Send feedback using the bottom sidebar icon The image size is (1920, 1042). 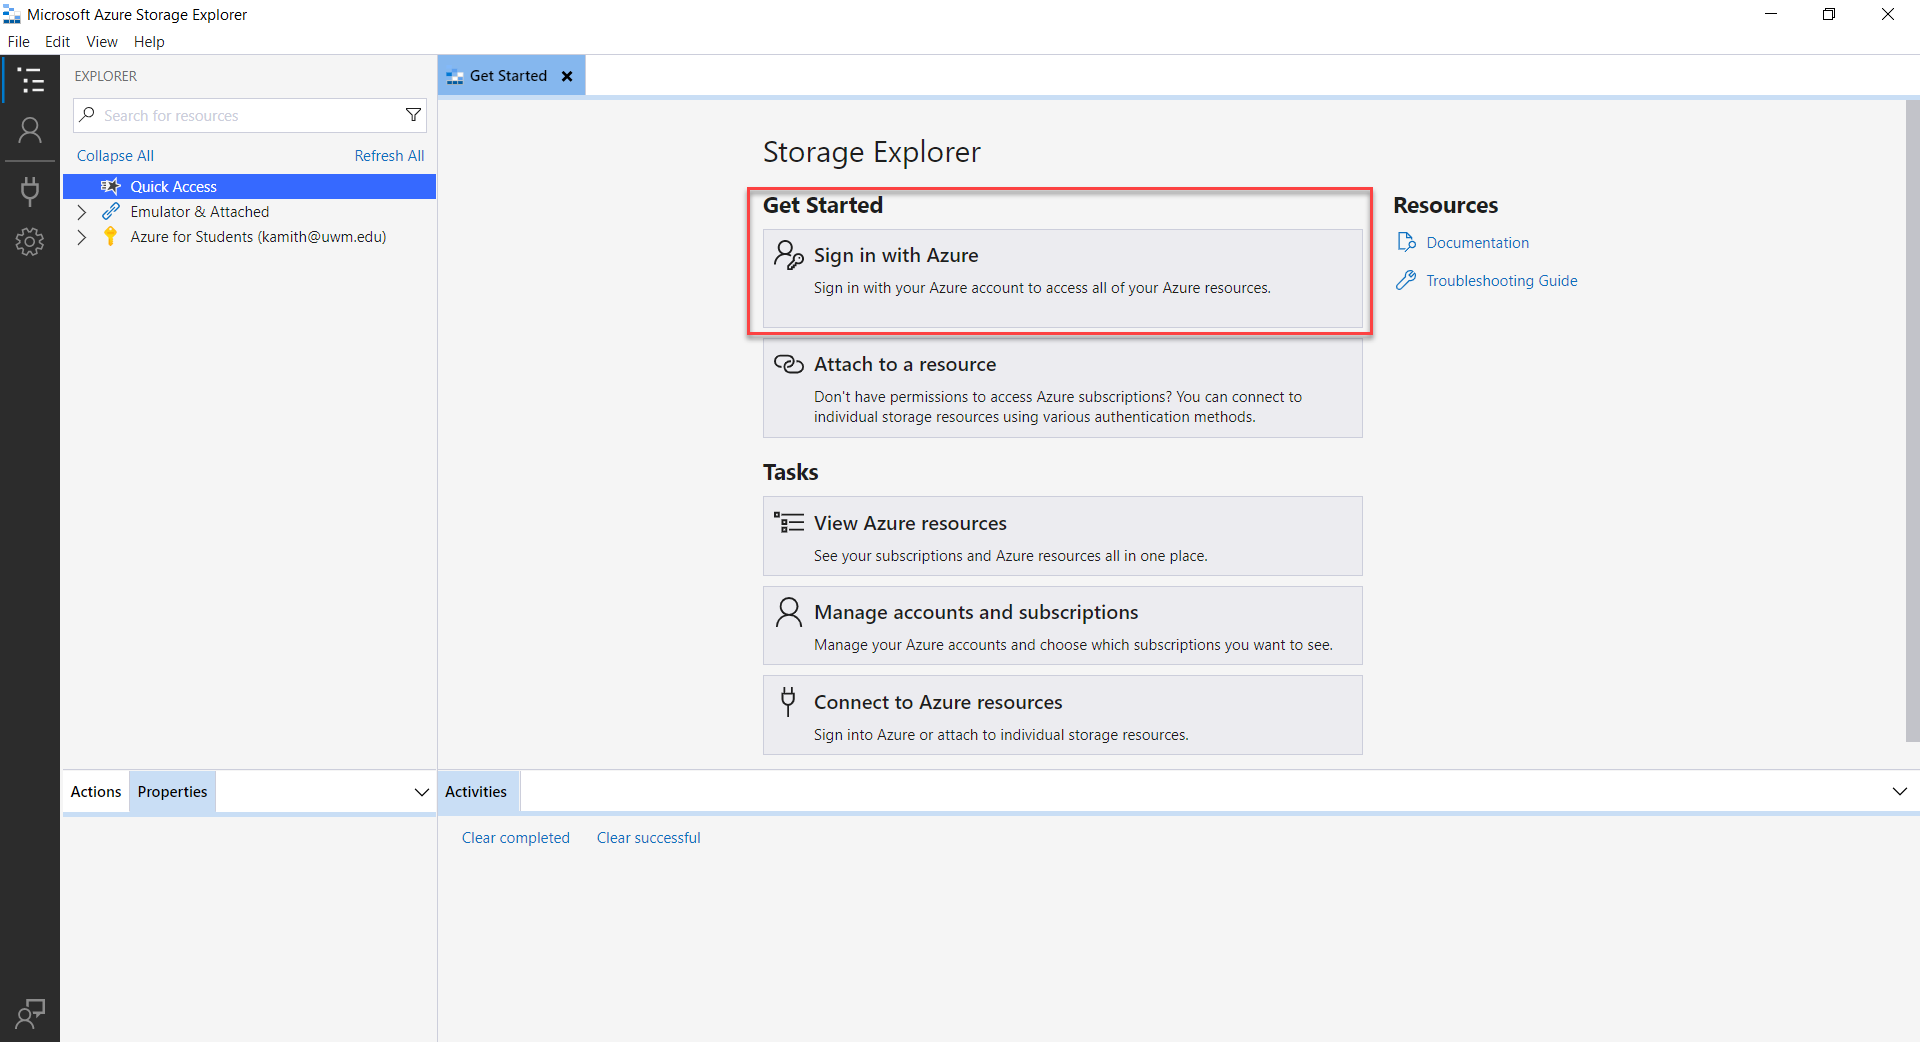(x=30, y=1013)
